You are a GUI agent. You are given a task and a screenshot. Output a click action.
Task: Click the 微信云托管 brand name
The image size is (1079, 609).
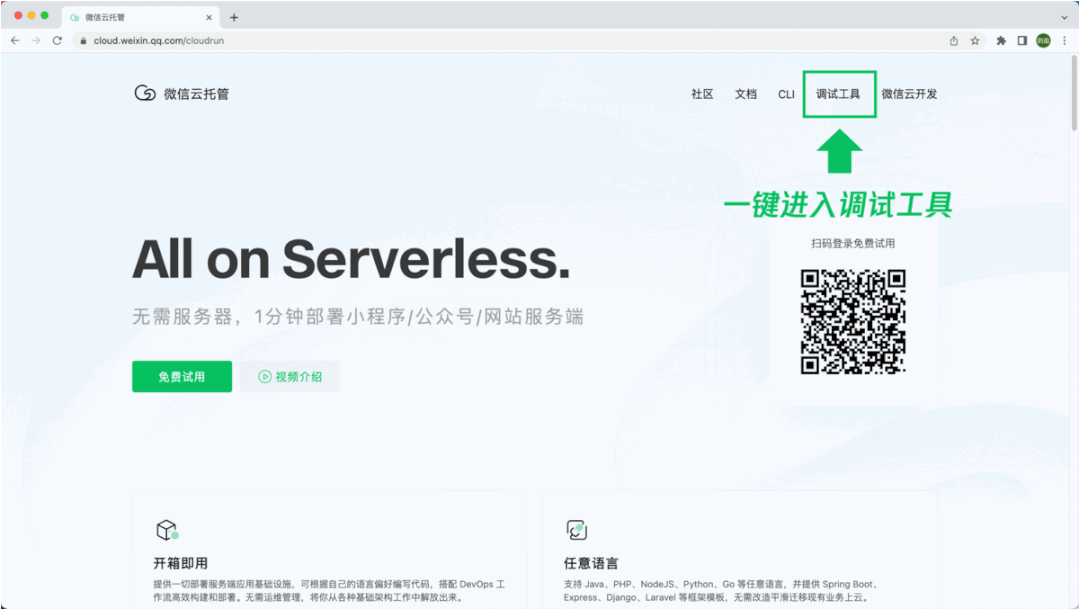pyautogui.click(x=196, y=94)
